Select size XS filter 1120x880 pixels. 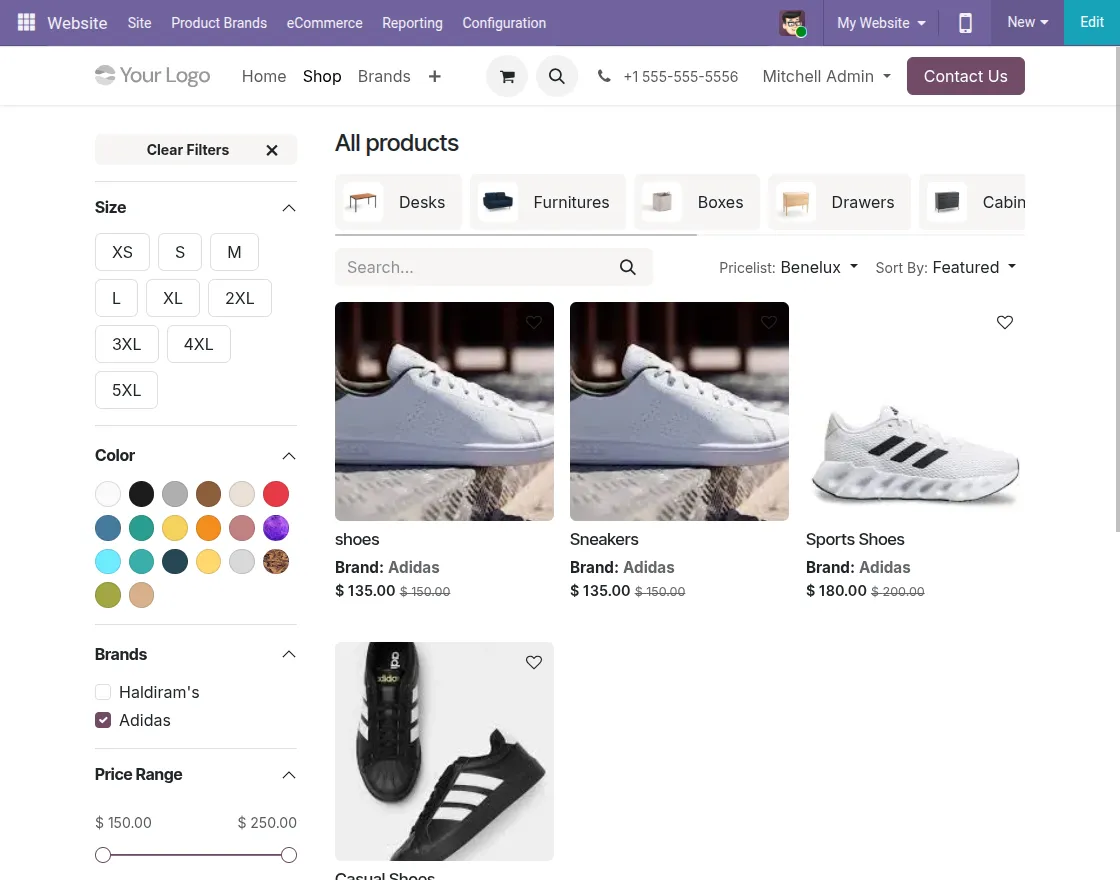122,252
